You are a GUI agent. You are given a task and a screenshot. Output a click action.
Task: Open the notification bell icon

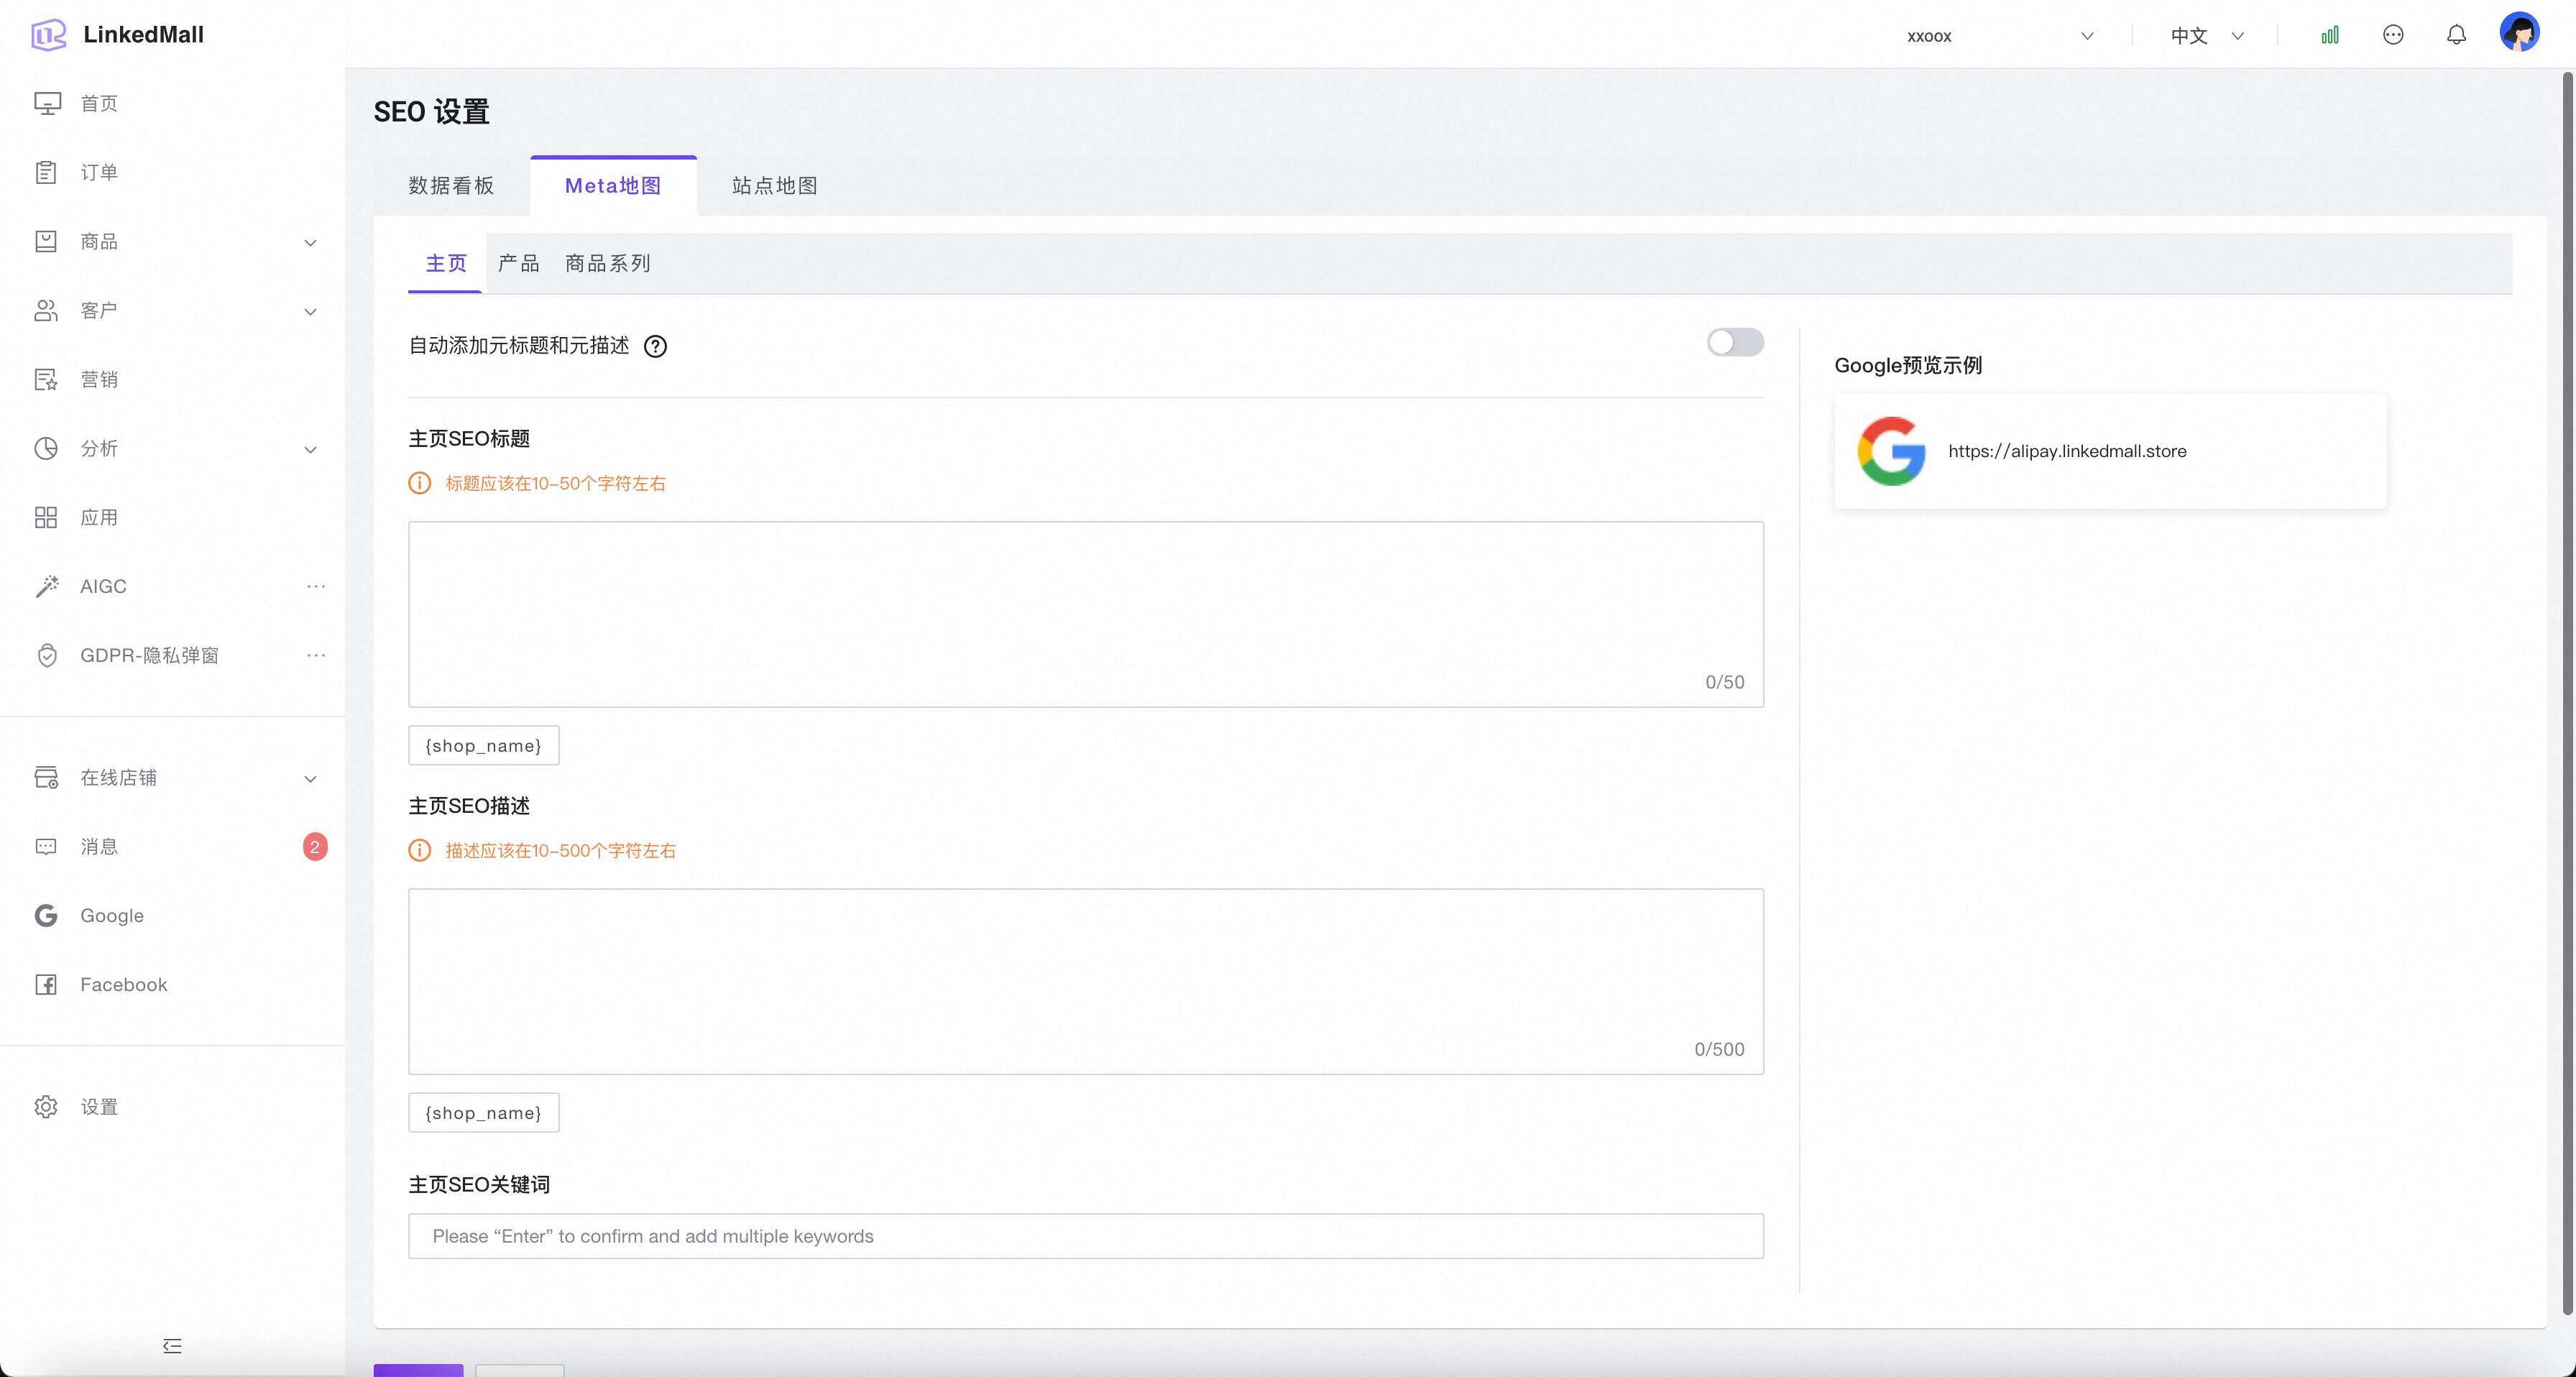2456,35
